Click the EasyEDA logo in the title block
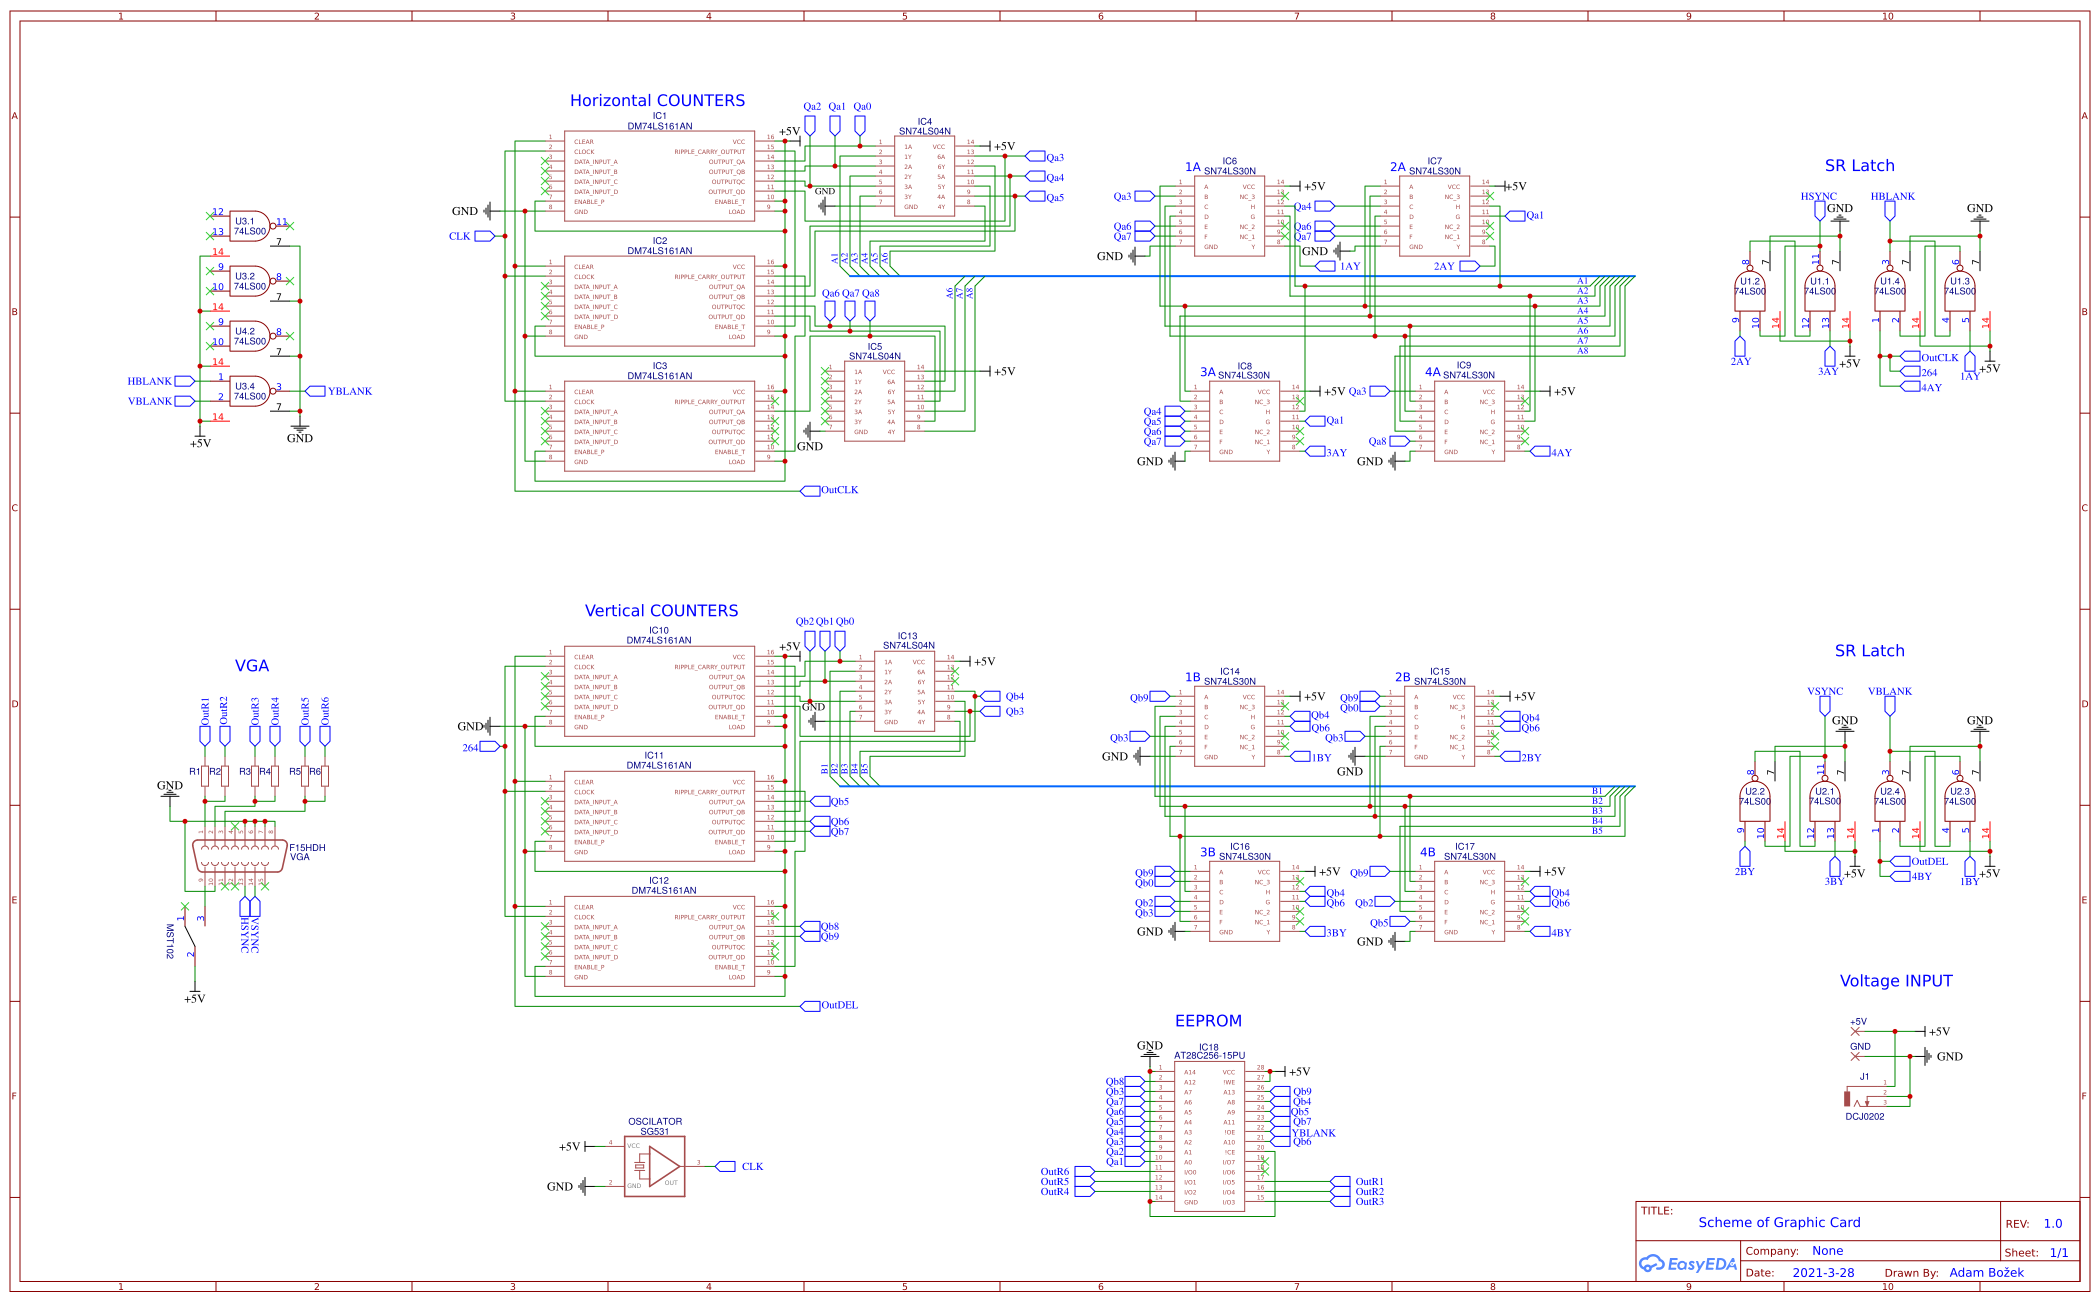 click(x=1688, y=1263)
